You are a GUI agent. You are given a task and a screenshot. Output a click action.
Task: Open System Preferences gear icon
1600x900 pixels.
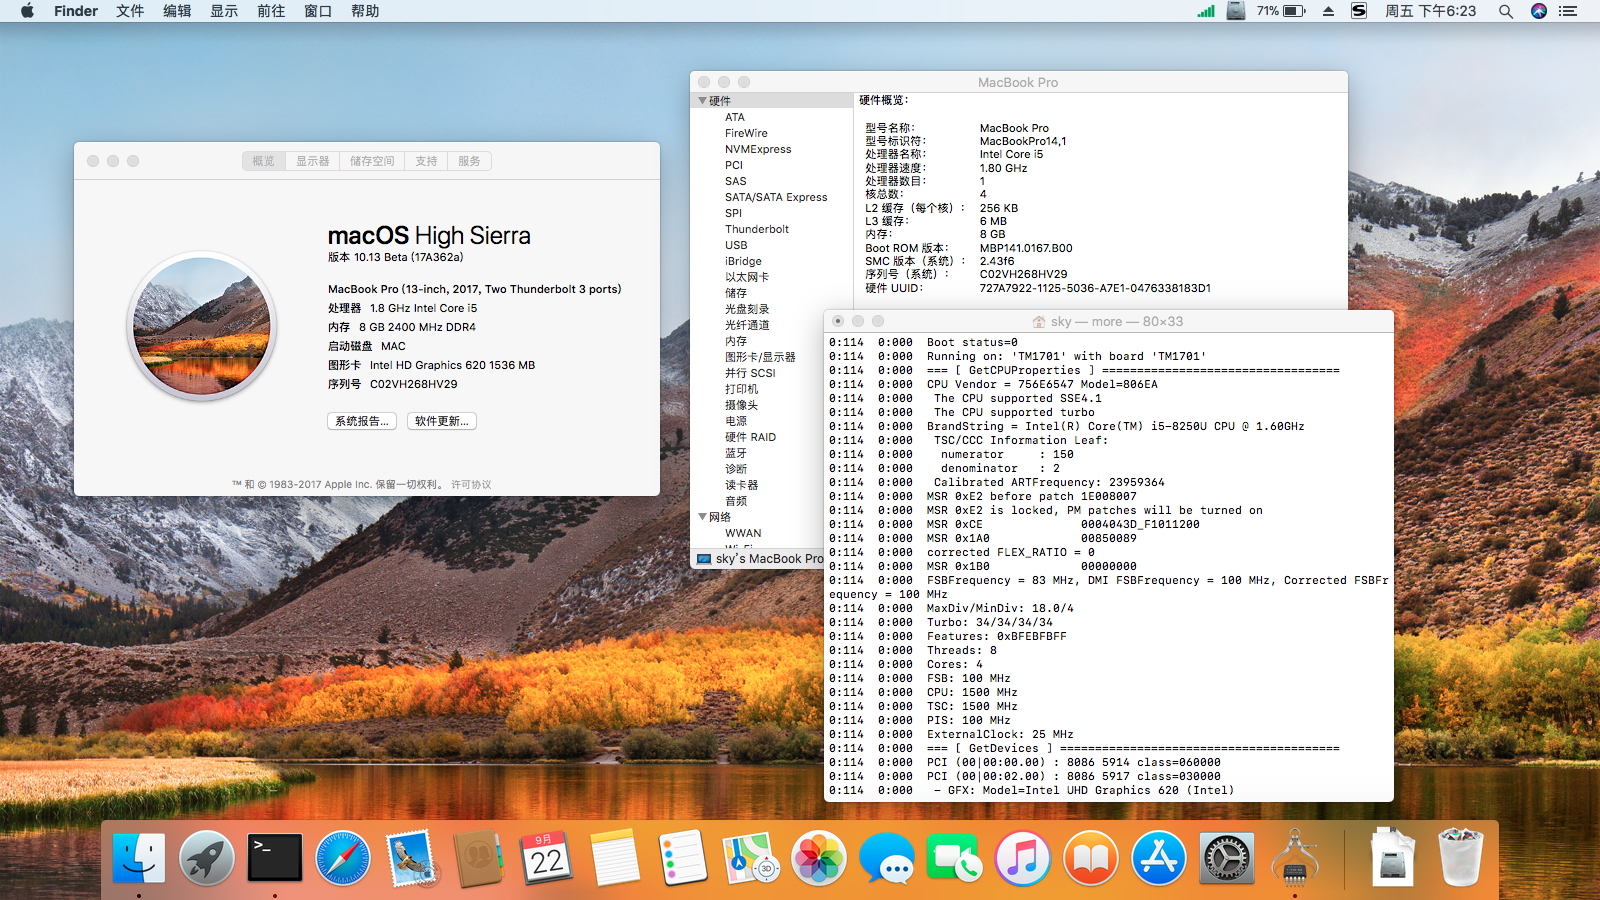point(1227,858)
